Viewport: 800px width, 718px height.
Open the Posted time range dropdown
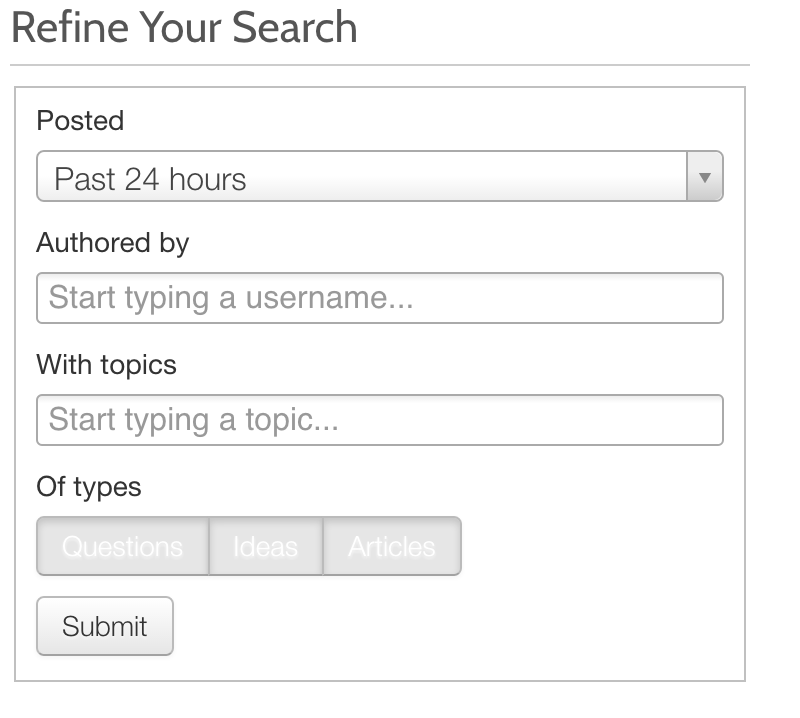(379, 177)
